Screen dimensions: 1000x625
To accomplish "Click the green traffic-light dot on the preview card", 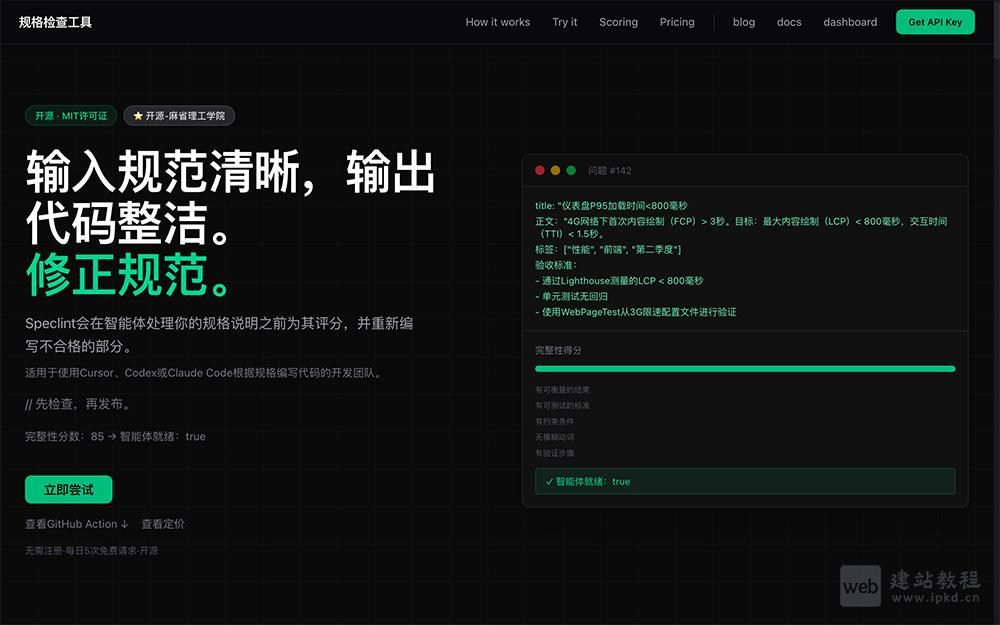I will 570,169.
